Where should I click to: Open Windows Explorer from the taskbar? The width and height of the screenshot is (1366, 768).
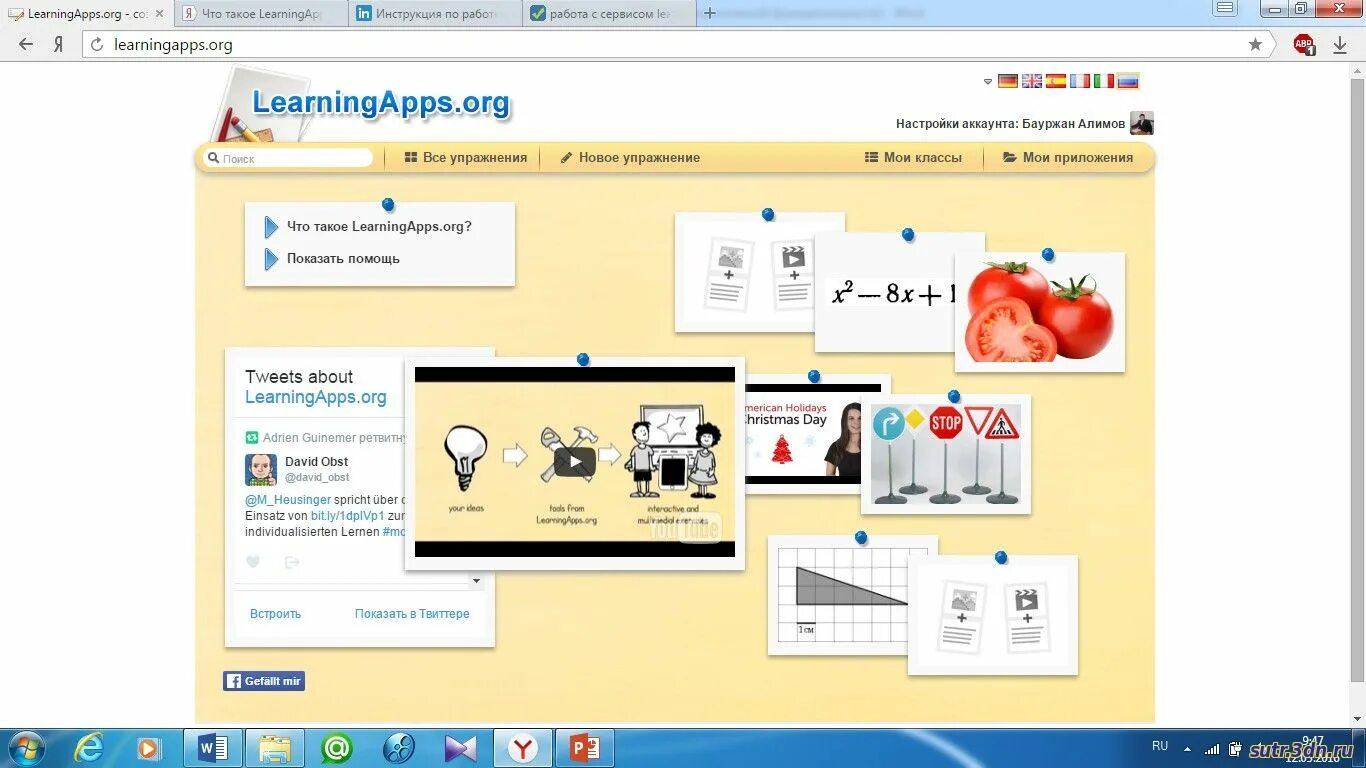(x=275, y=748)
